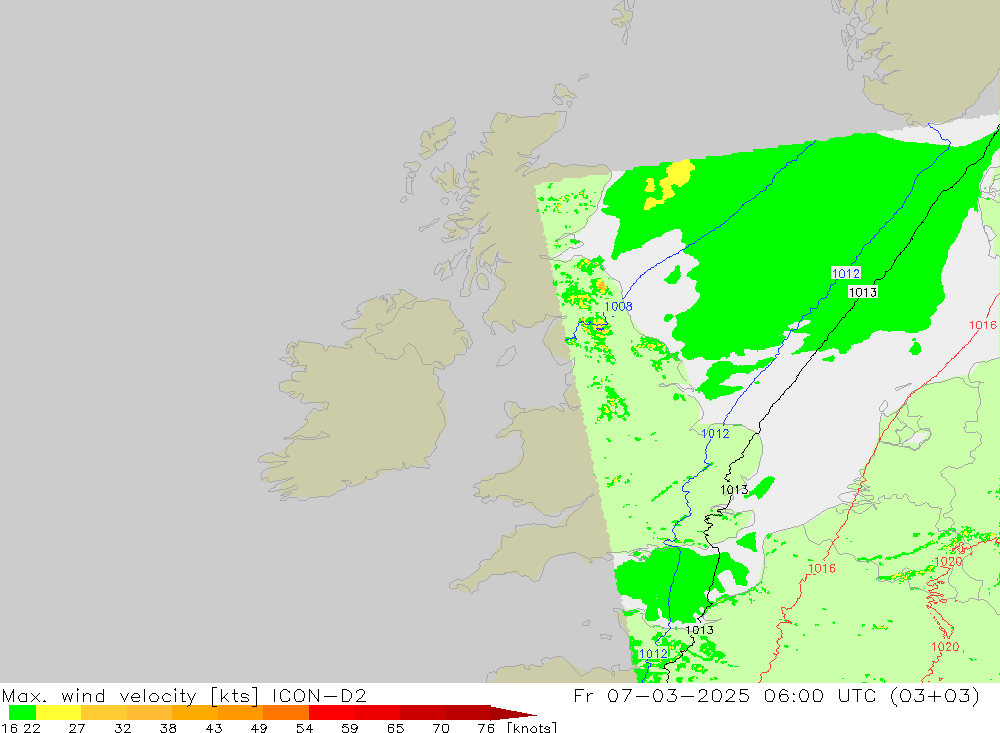Click the dark red 70–76 knots legend swatch
1000x733 pixels.
coord(467,713)
